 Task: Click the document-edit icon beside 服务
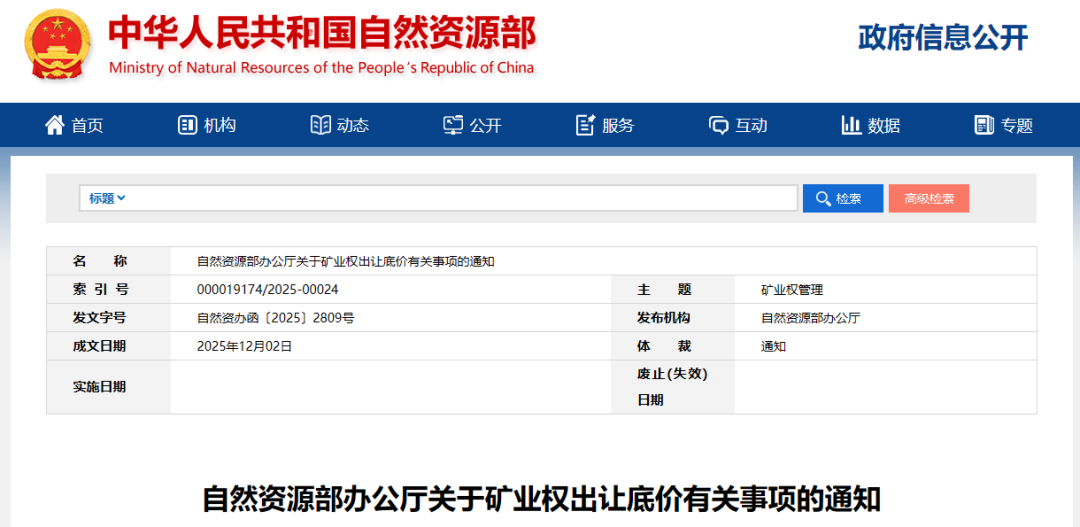[586, 125]
